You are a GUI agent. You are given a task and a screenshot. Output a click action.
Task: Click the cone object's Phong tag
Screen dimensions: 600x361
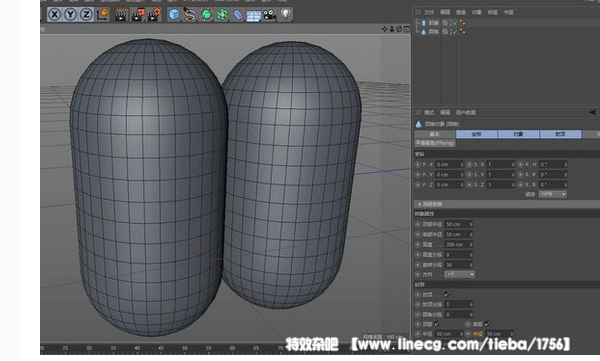pyautogui.click(x=463, y=32)
